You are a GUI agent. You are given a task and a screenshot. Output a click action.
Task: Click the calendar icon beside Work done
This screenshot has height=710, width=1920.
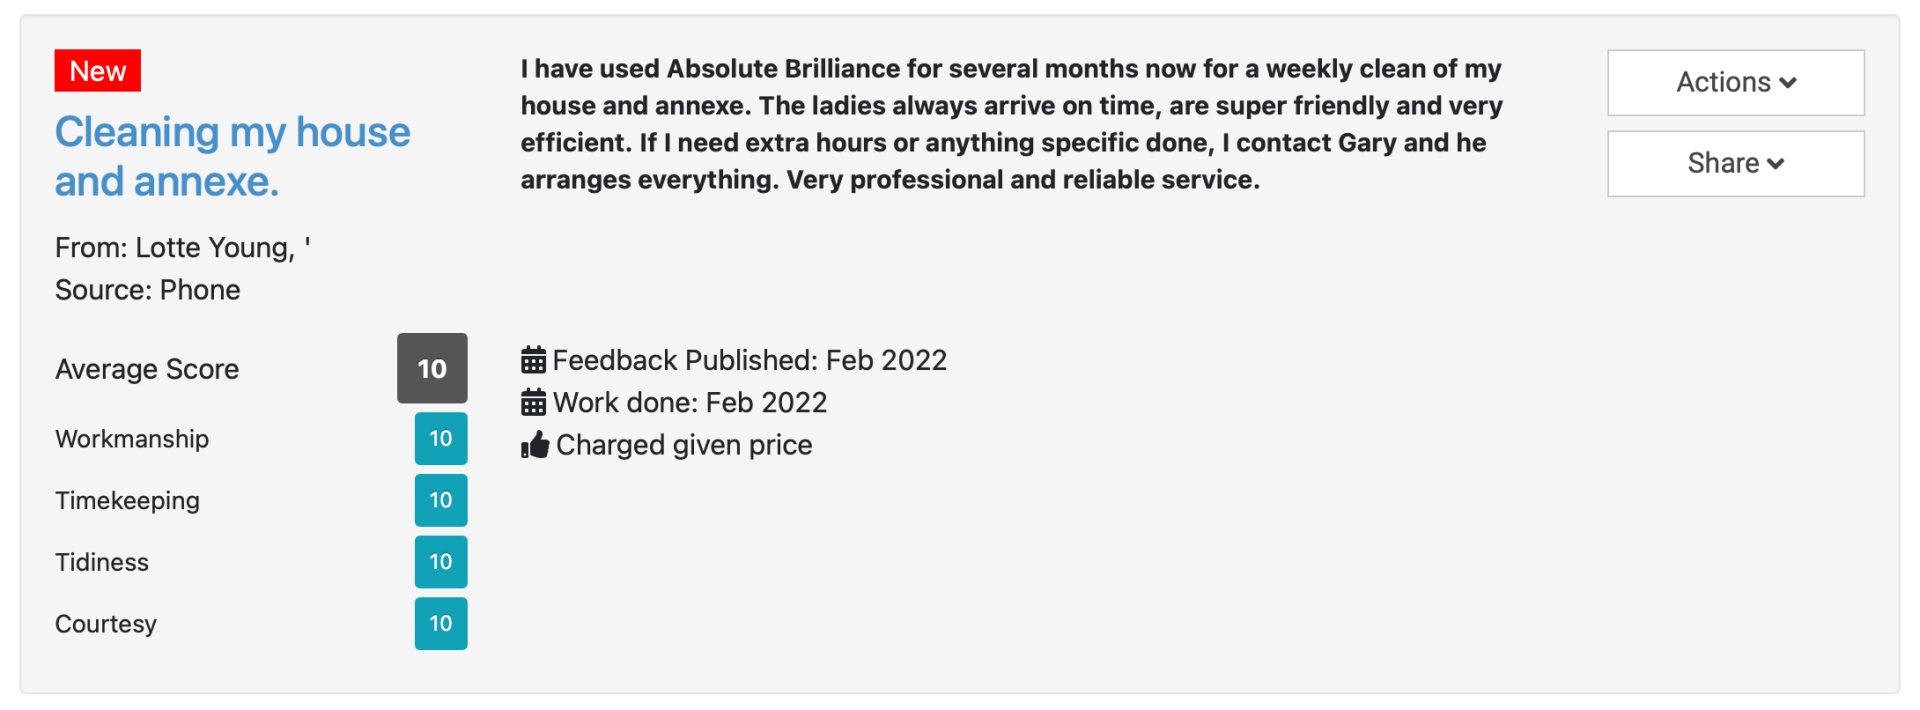pos(533,403)
